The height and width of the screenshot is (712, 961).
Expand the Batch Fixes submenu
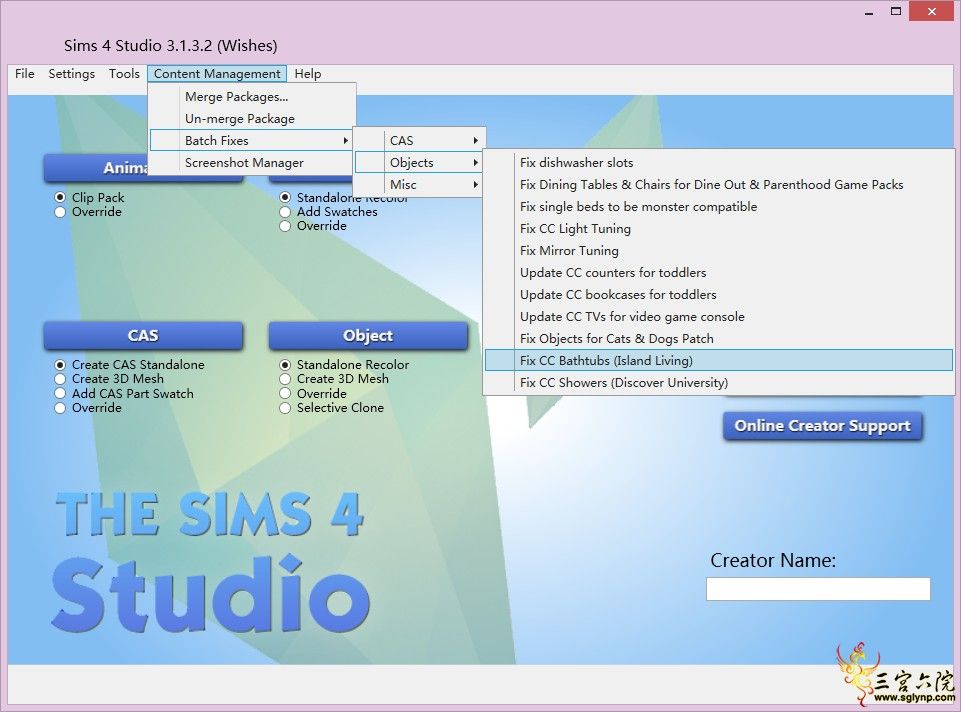251,141
